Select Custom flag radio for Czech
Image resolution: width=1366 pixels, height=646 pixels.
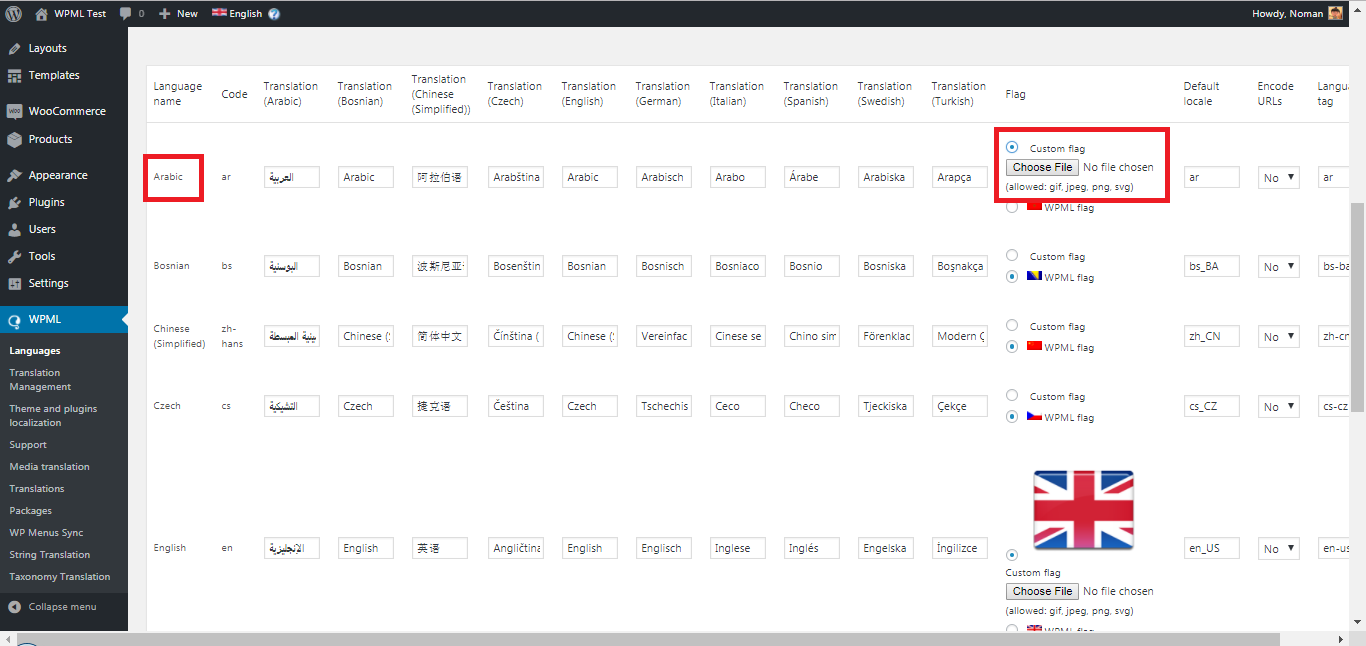[x=1012, y=395]
